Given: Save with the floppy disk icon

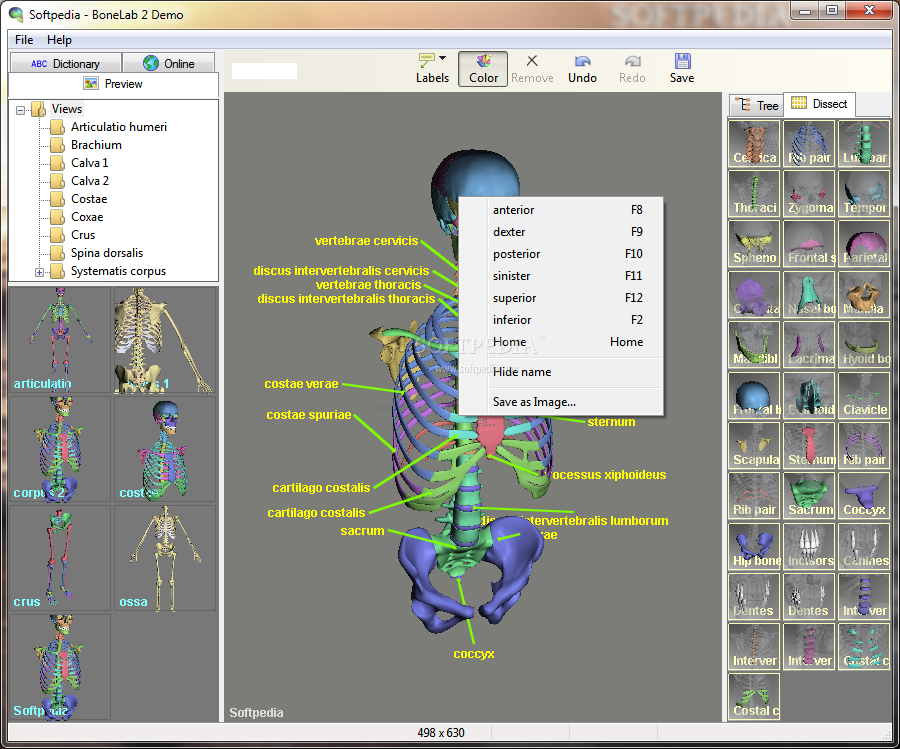Looking at the screenshot, I should (x=682, y=69).
